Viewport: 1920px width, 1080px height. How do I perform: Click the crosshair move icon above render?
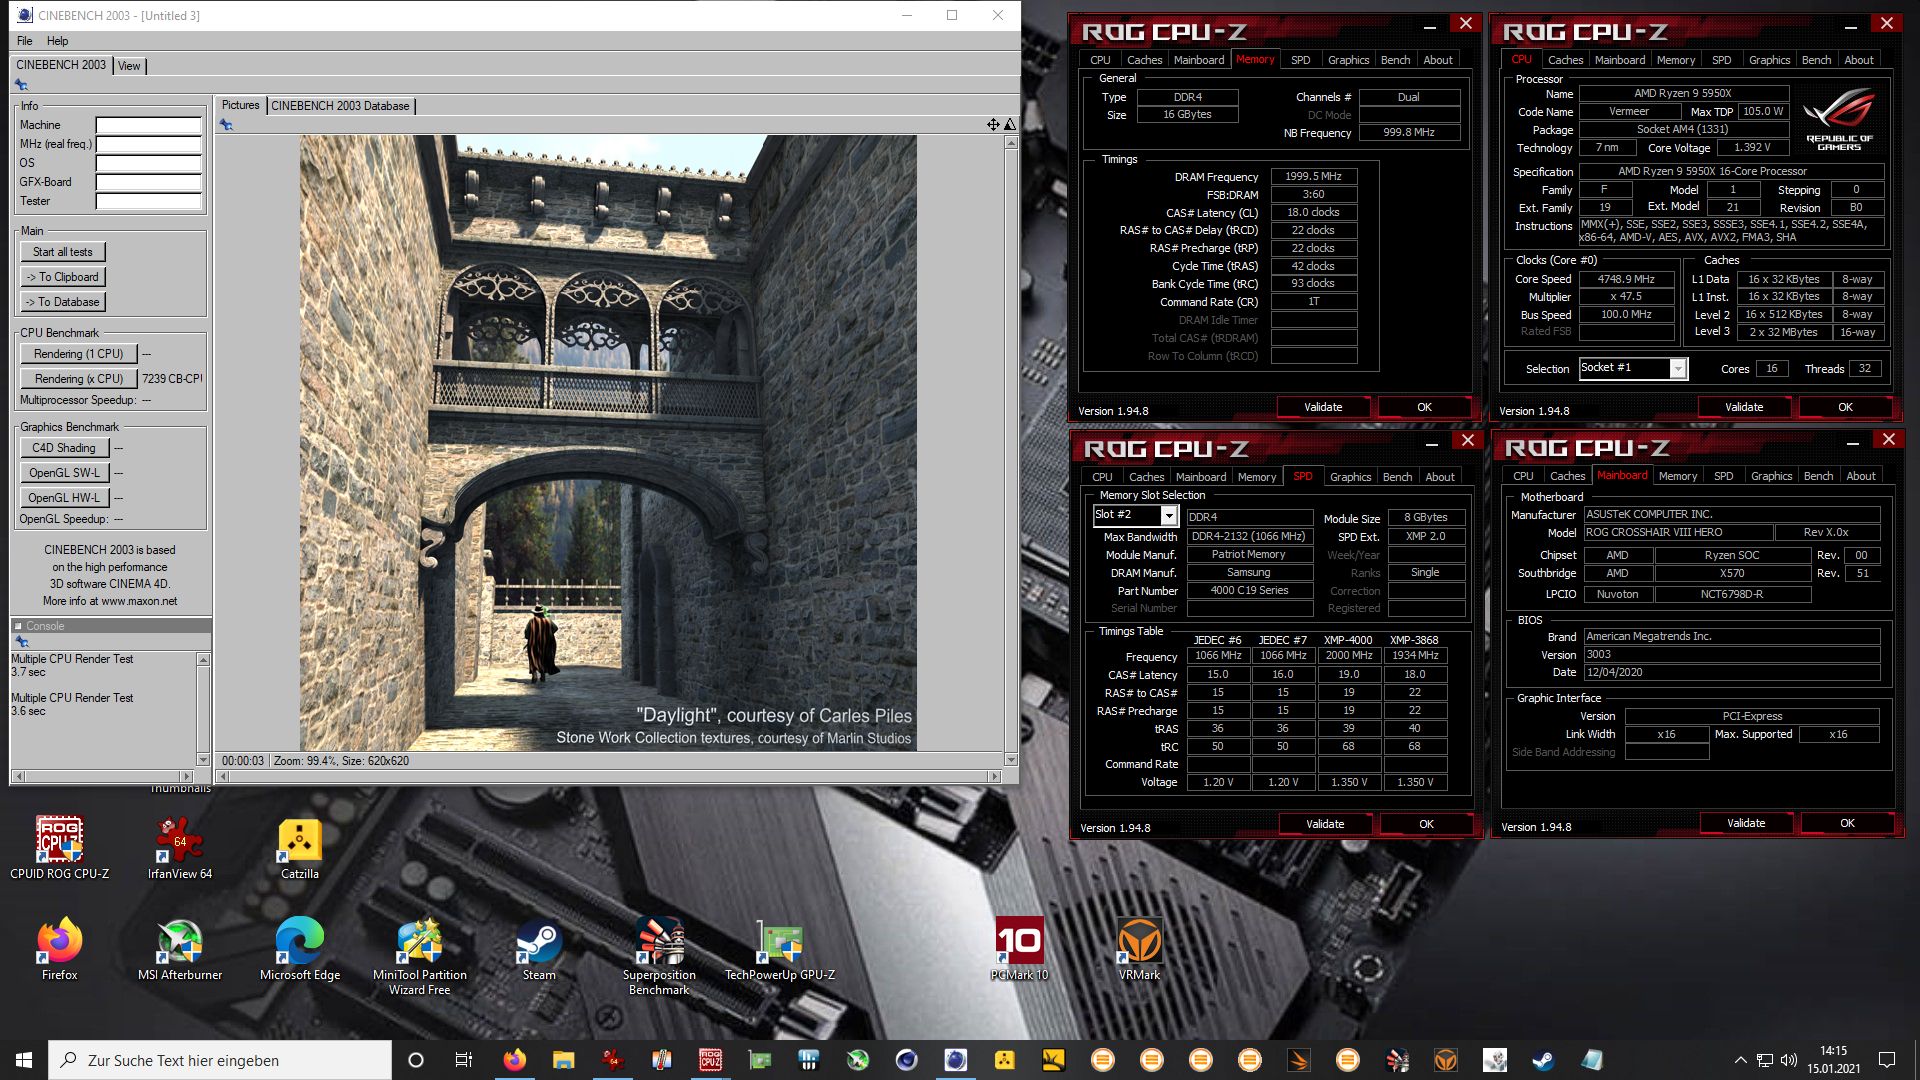[x=993, y=124]
